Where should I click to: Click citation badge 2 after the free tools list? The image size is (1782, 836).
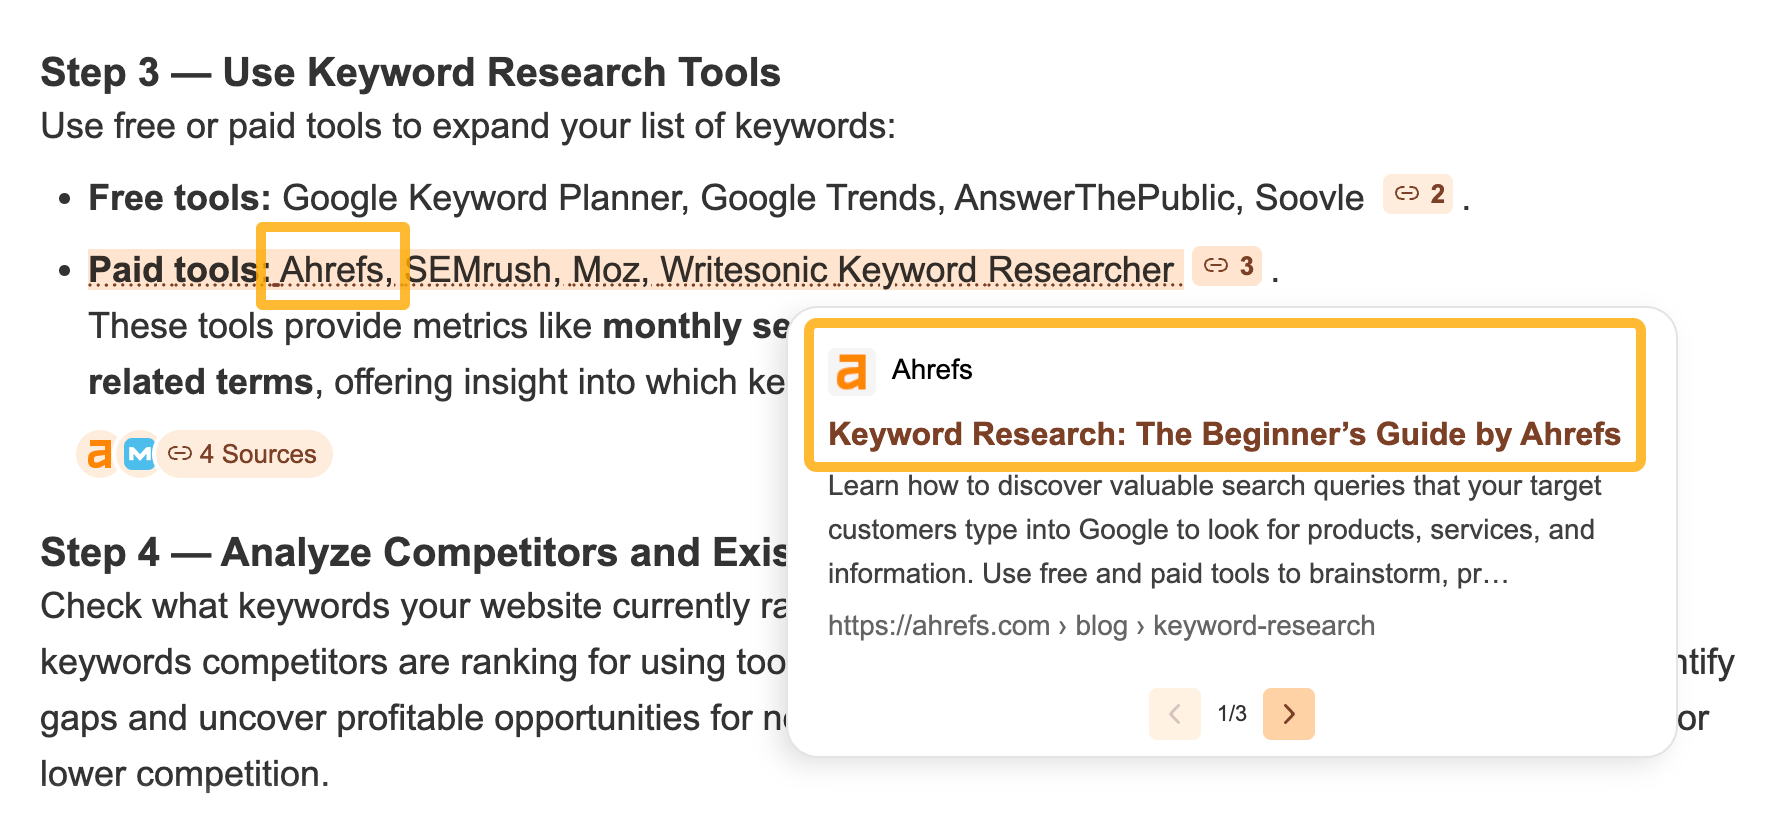click(1416, 195)
